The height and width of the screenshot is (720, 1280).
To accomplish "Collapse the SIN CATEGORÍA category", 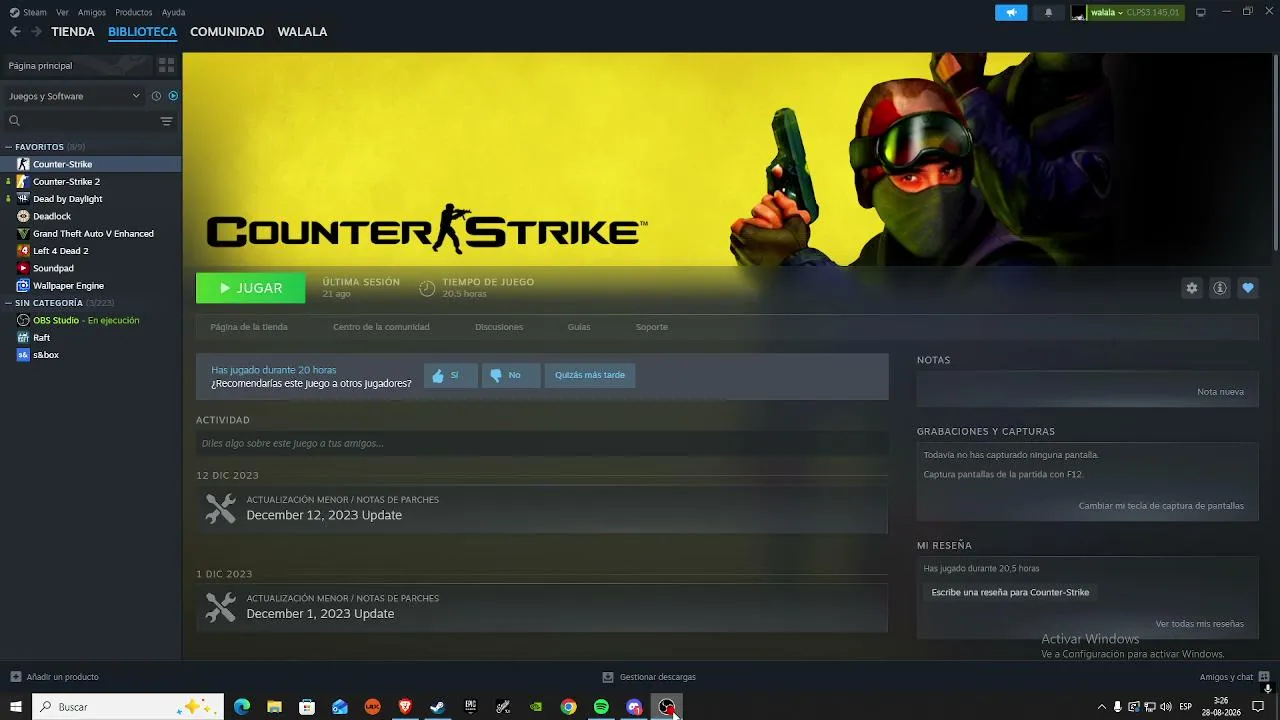I will tap(9, 303).
